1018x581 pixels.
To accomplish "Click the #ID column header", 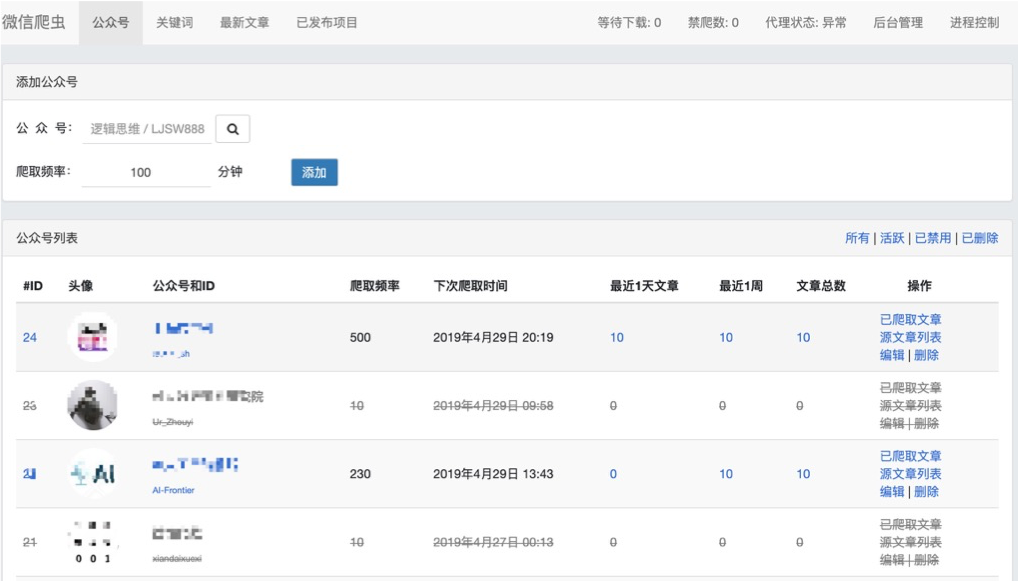I will pyautogui.click(x=33, y=286).
